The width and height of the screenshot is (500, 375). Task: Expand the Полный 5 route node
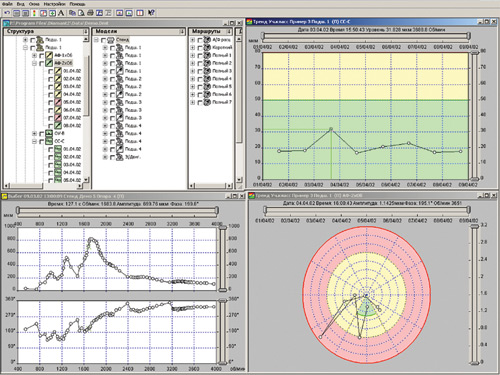193,87
